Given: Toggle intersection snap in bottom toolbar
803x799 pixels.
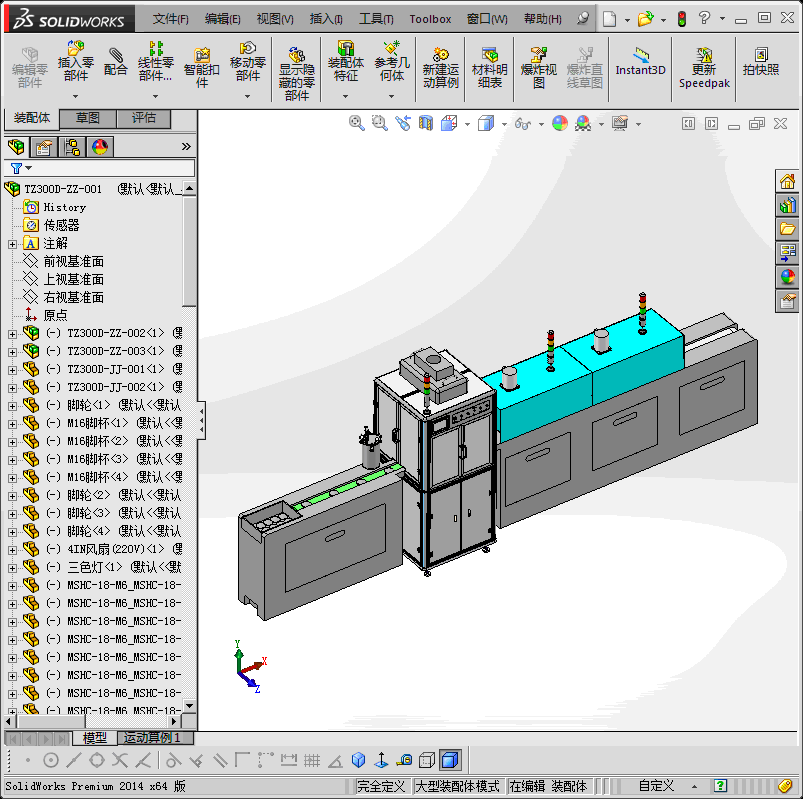Looking at the screenshot, I should [x=120, y=760].
